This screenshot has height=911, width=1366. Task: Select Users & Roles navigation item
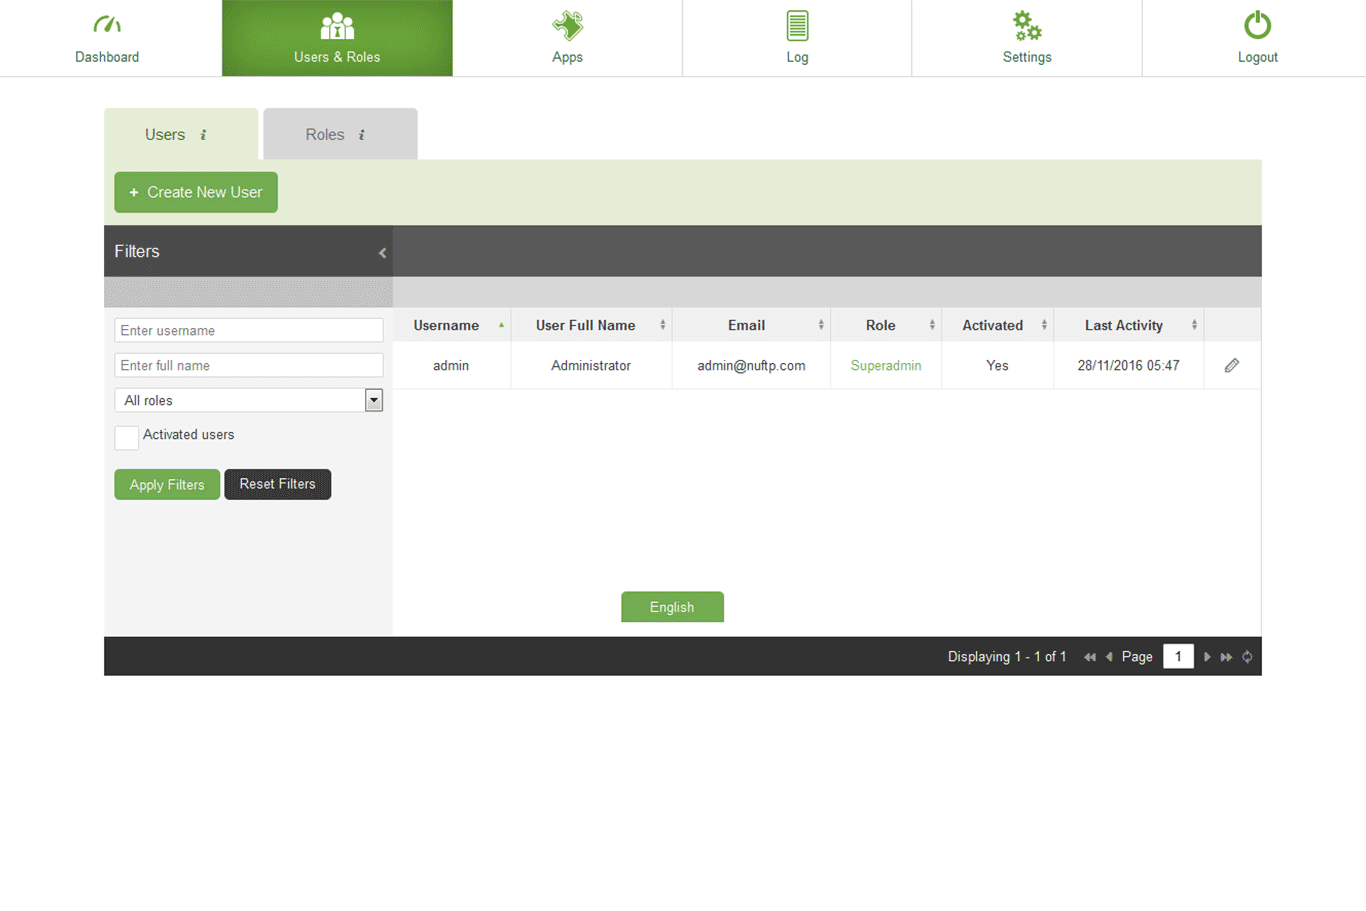(337, 38)
